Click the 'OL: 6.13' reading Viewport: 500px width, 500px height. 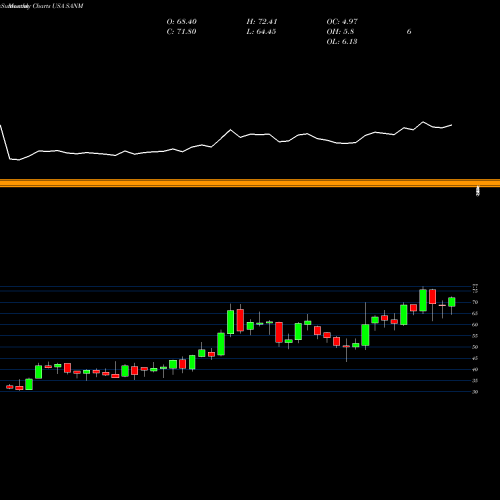click(x=342, y=42)
